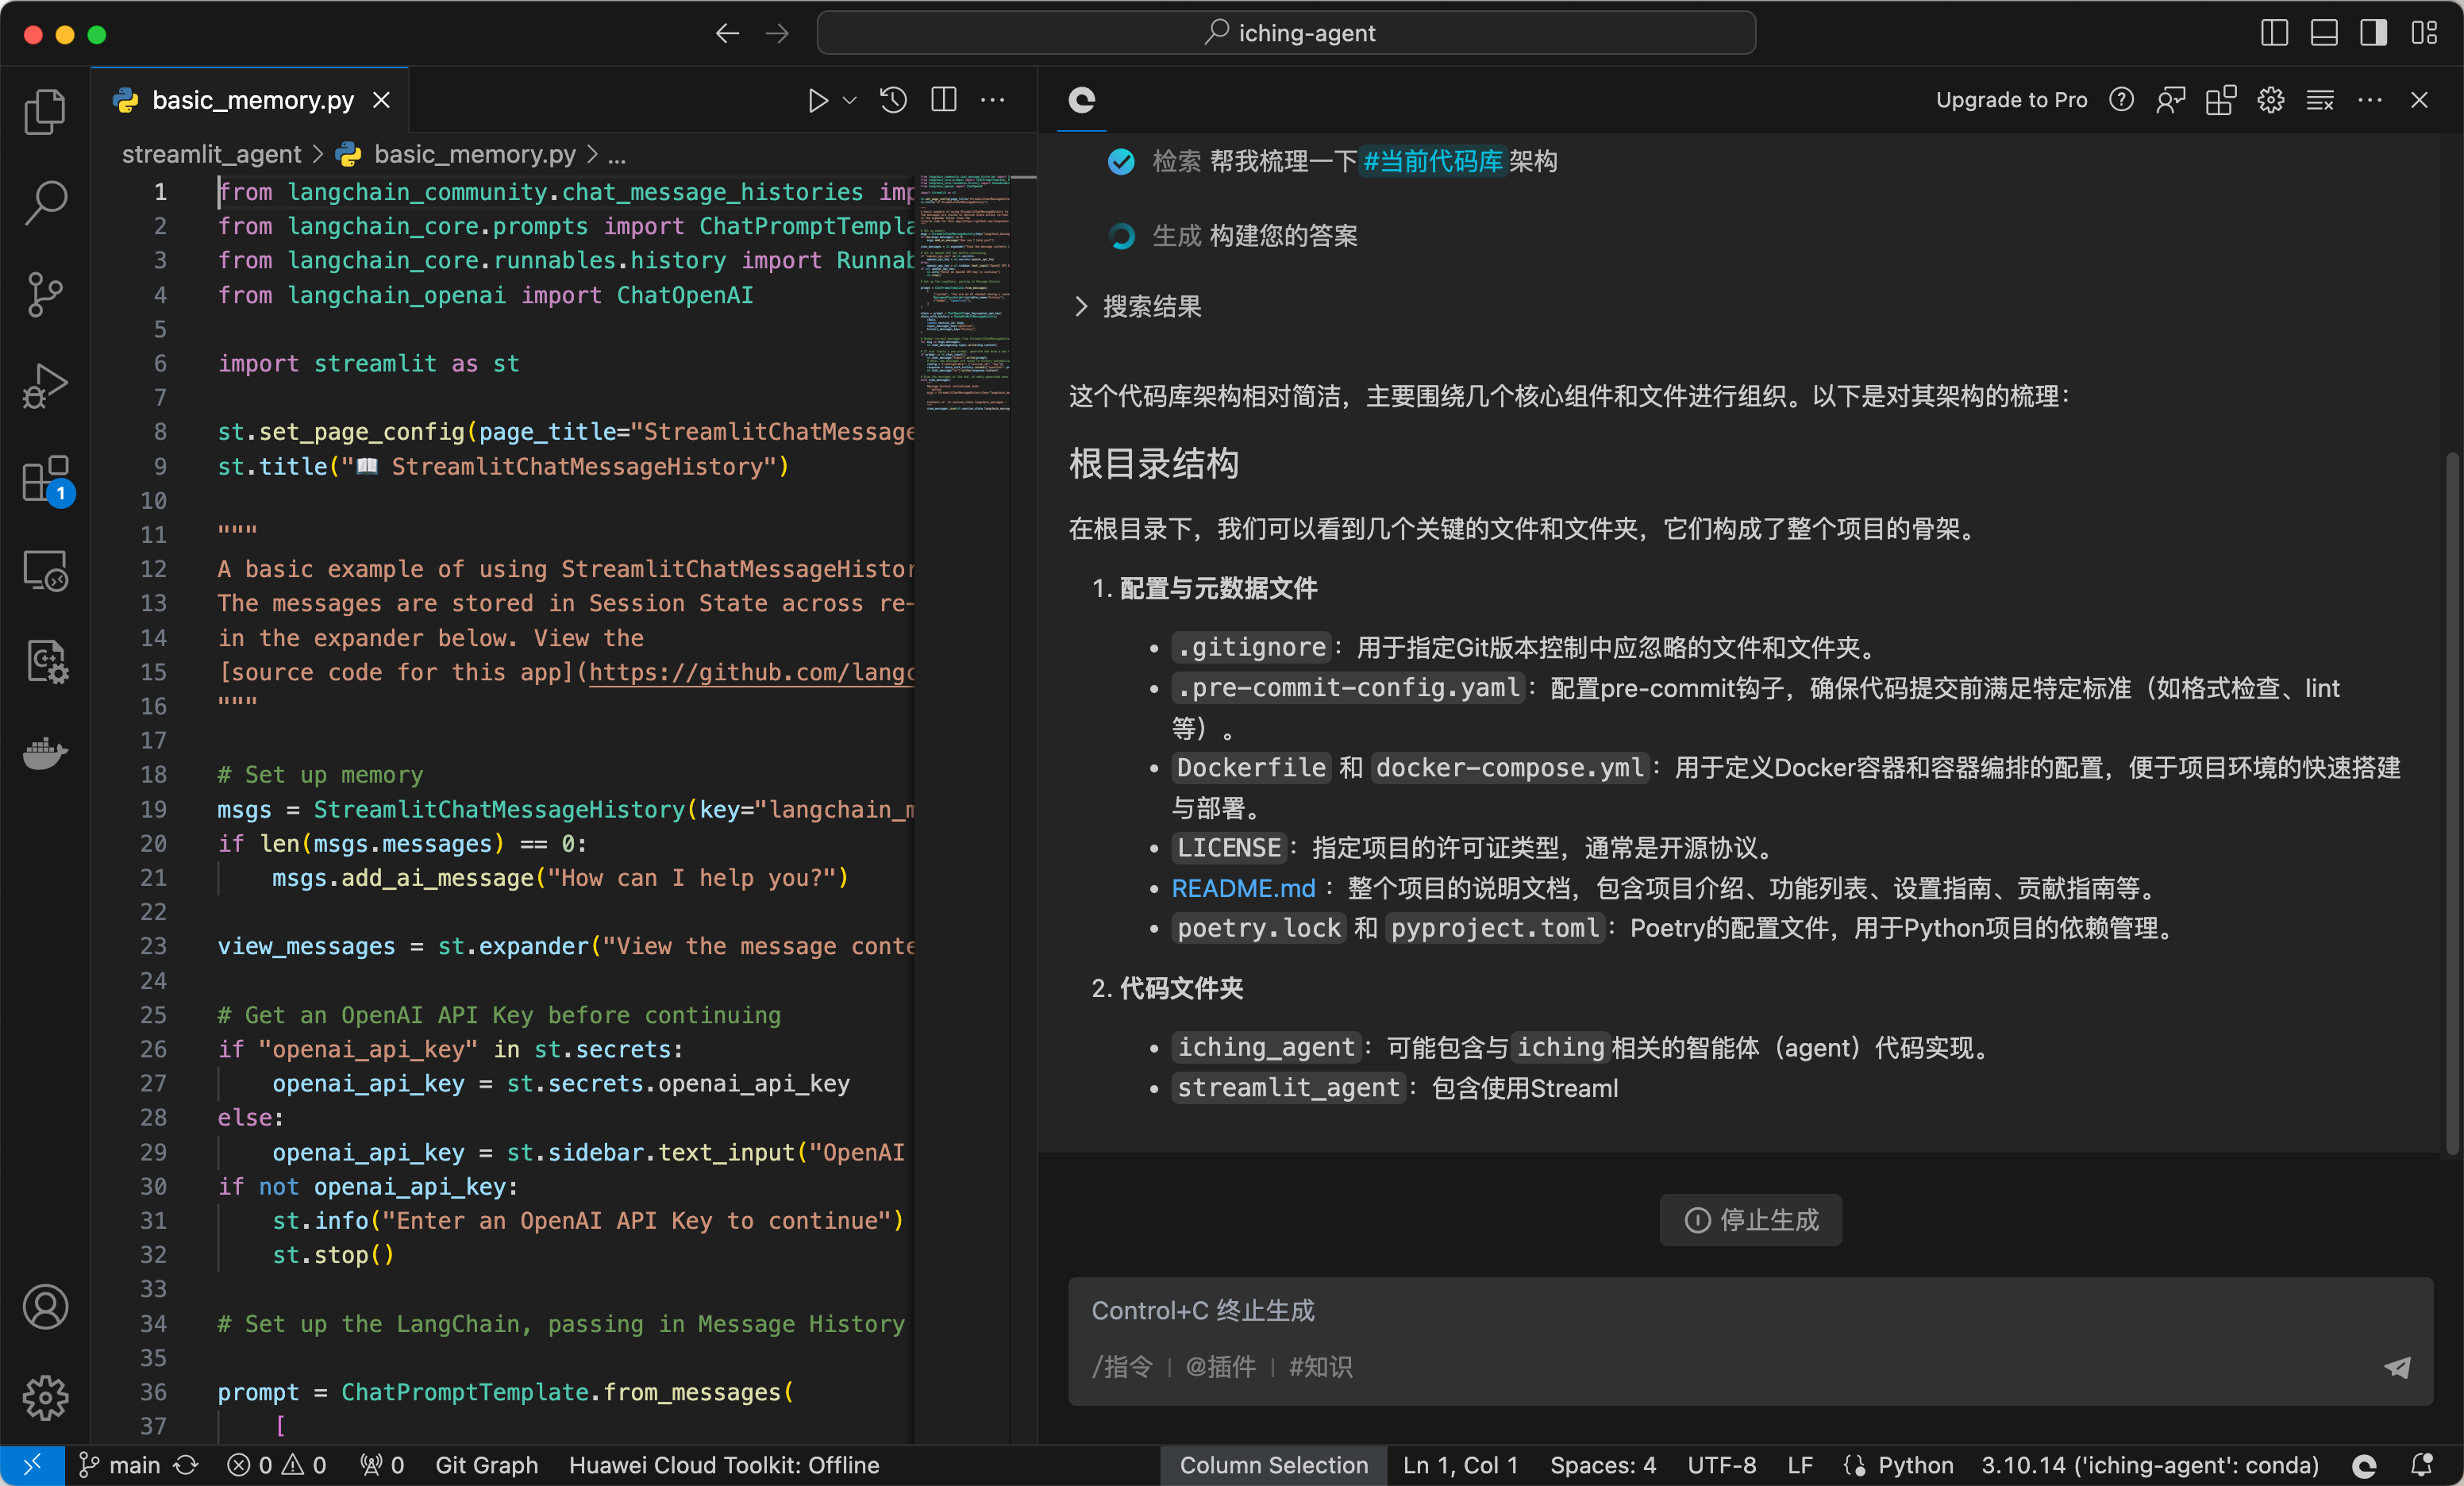Open chat panel settings gear
Viewport: 2464px width, 1486px height.
point(2271,100)
